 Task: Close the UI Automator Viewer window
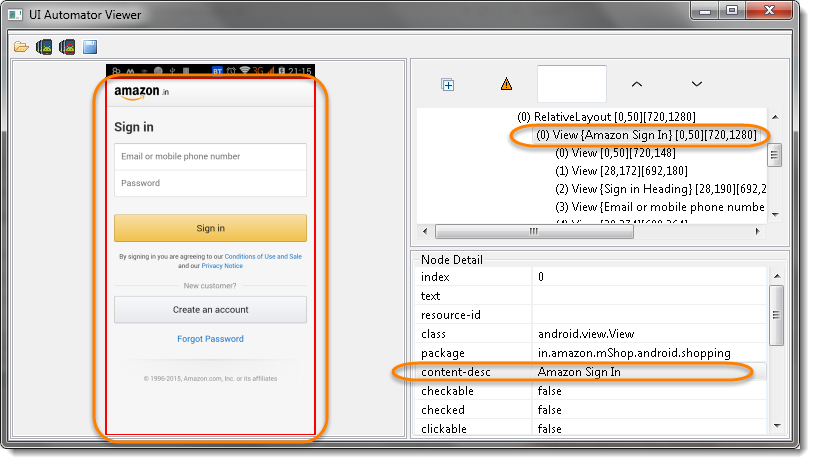(x=770, y=10)
